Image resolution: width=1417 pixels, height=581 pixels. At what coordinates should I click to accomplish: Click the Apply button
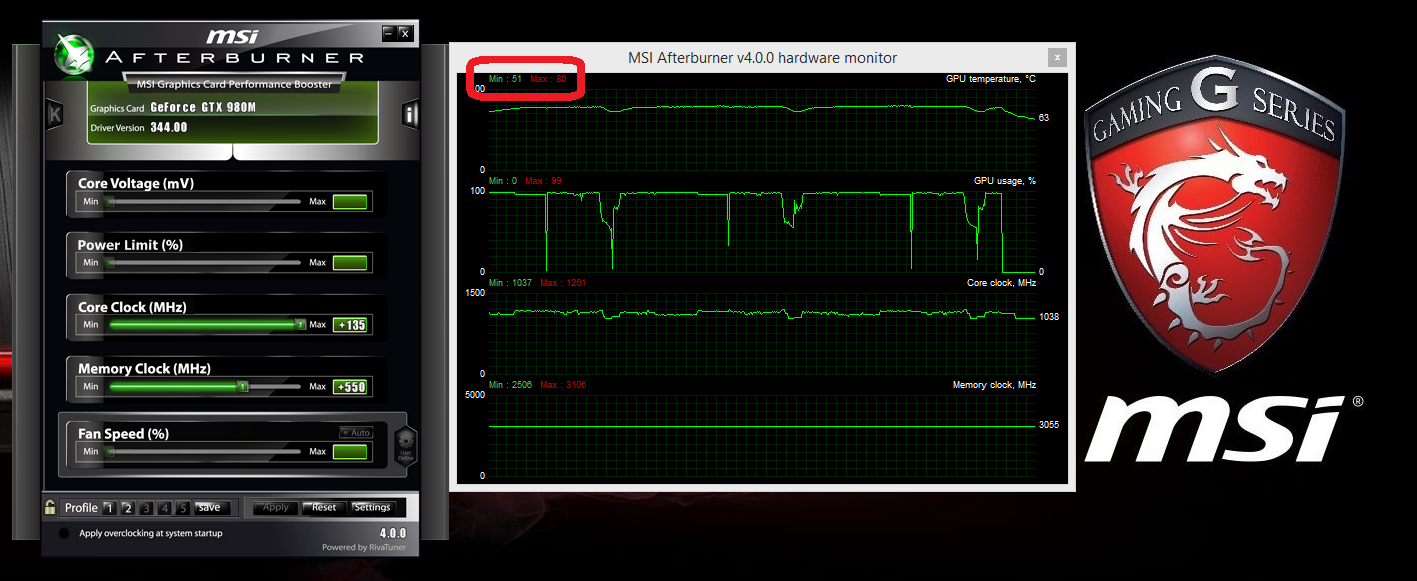coord(275,508)
